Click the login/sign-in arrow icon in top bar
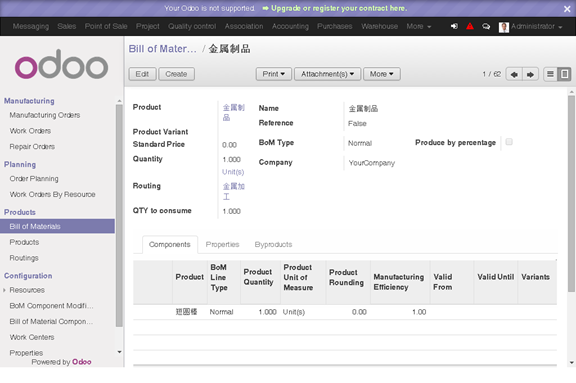This screenshot has width=576, height=383. coord(454,26)
